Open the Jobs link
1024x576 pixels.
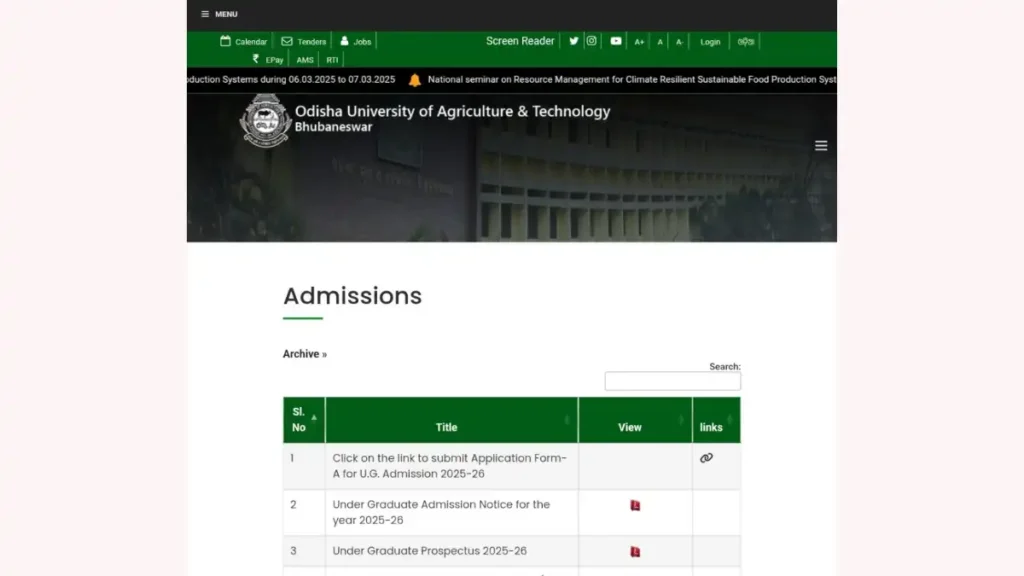coord(355,41)
